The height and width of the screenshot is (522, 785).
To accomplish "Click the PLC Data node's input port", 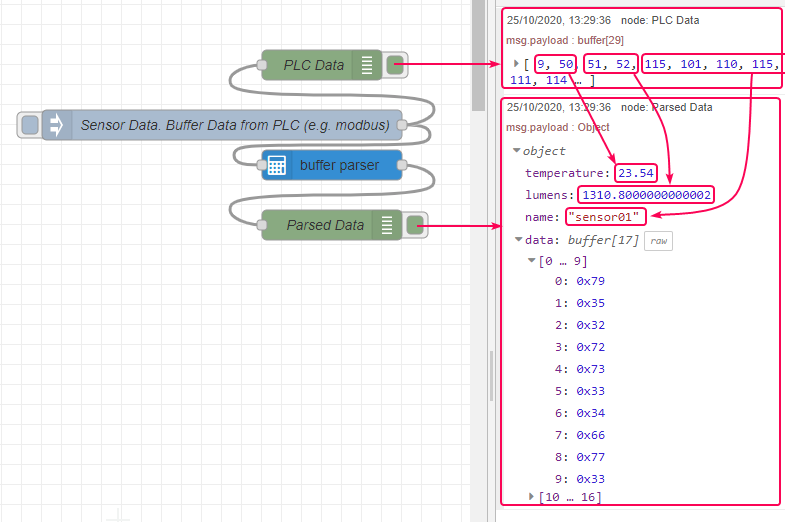I will pos(262,65).
